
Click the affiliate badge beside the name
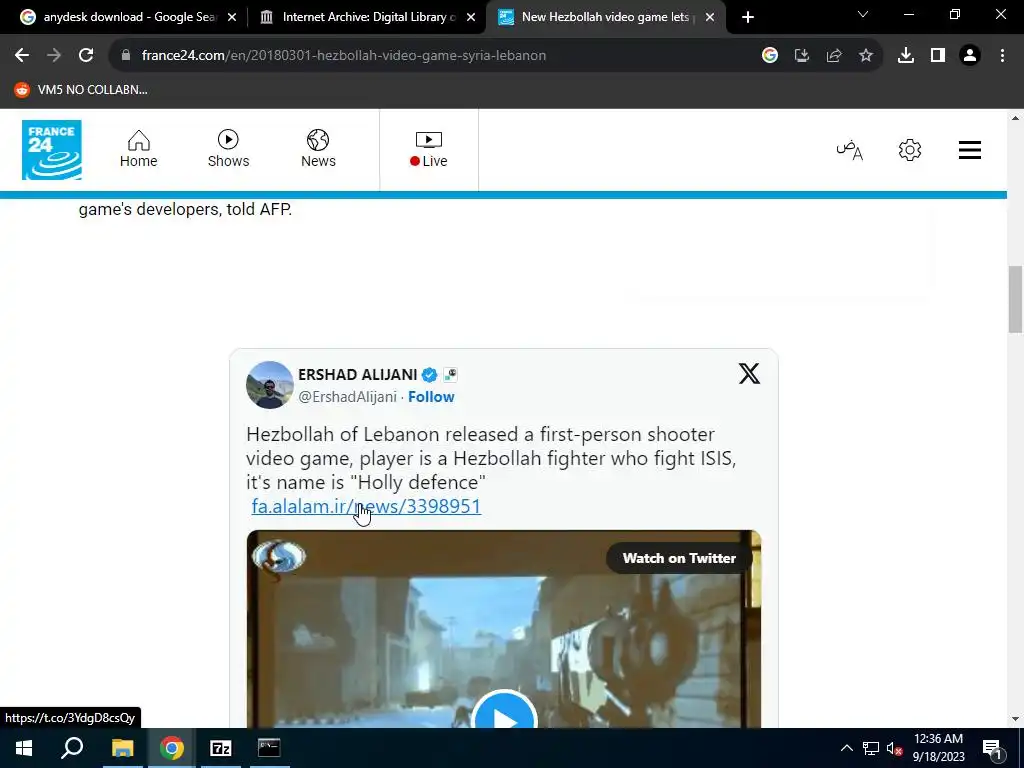pyautogui.click(x=450, y=375)
